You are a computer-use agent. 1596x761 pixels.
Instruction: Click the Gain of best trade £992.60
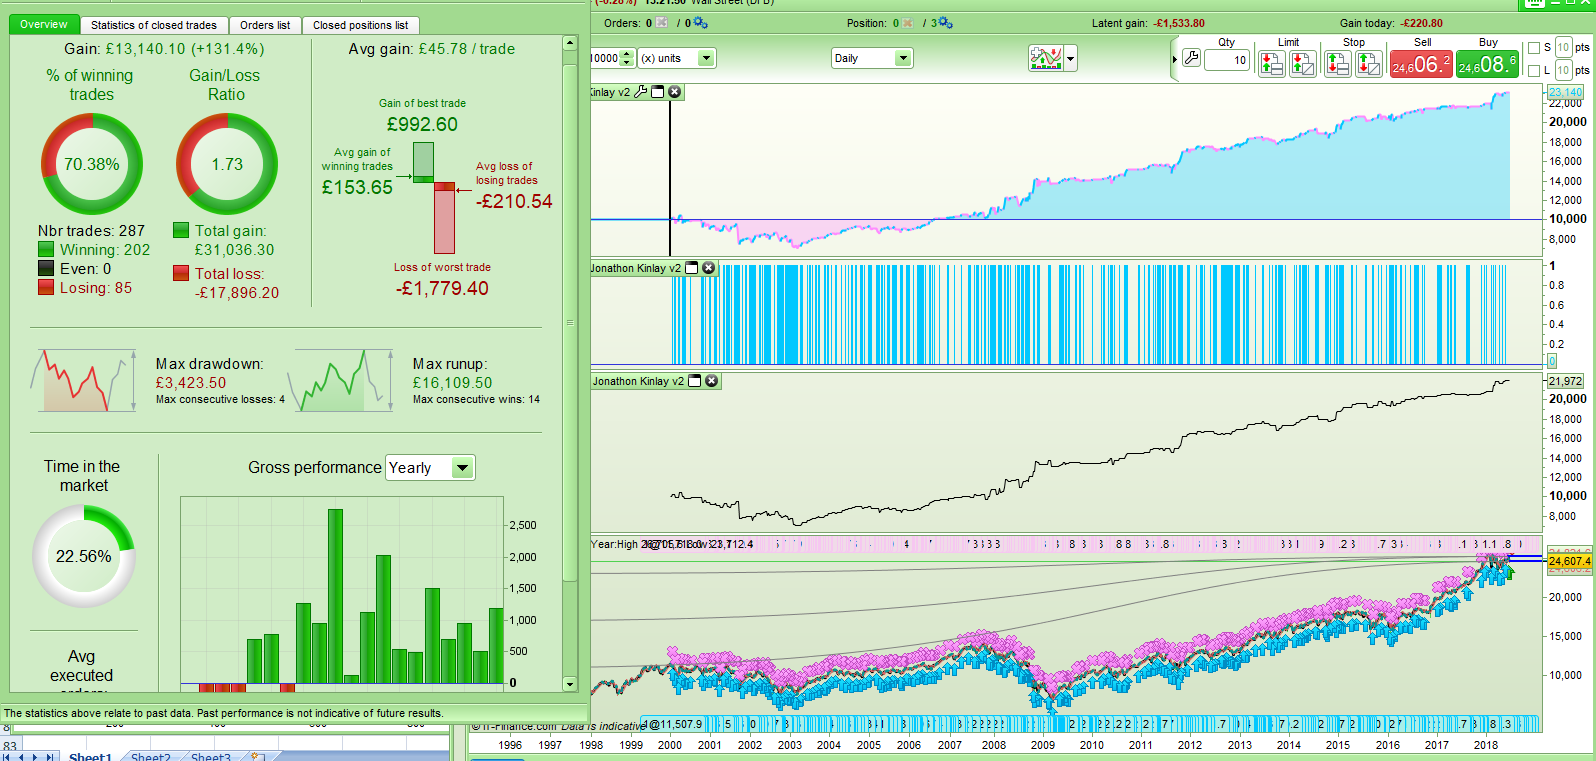tap(422, 124)
